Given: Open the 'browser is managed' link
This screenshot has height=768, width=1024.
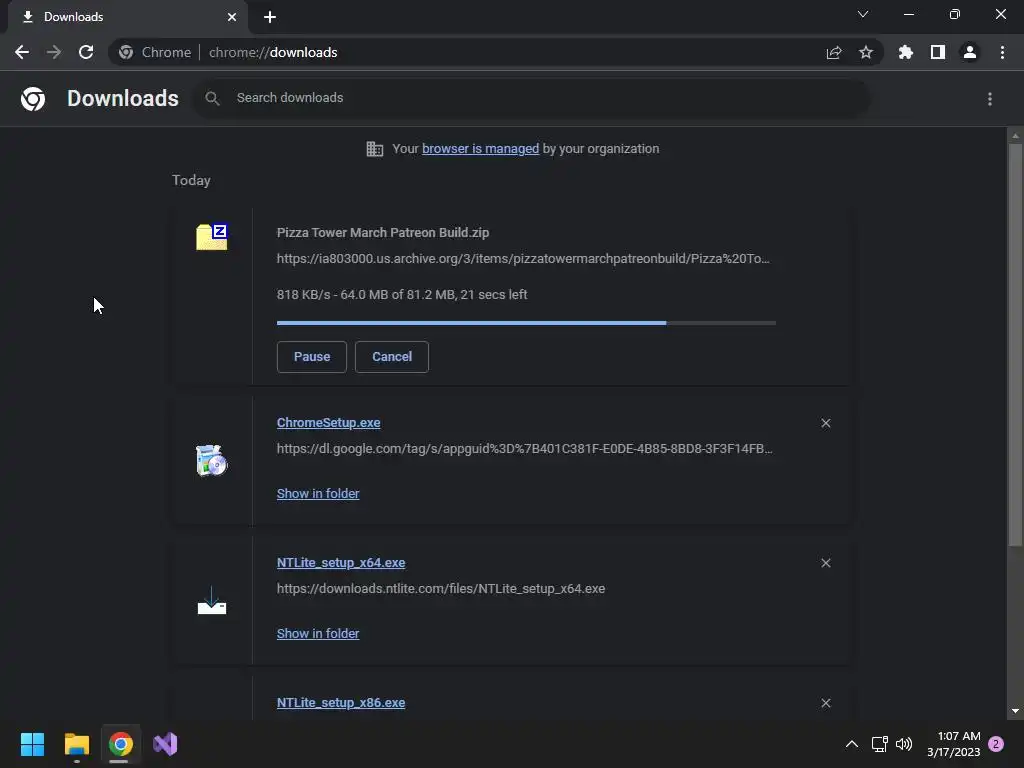Looking at the screenshot, I should [x=481, y=148].
